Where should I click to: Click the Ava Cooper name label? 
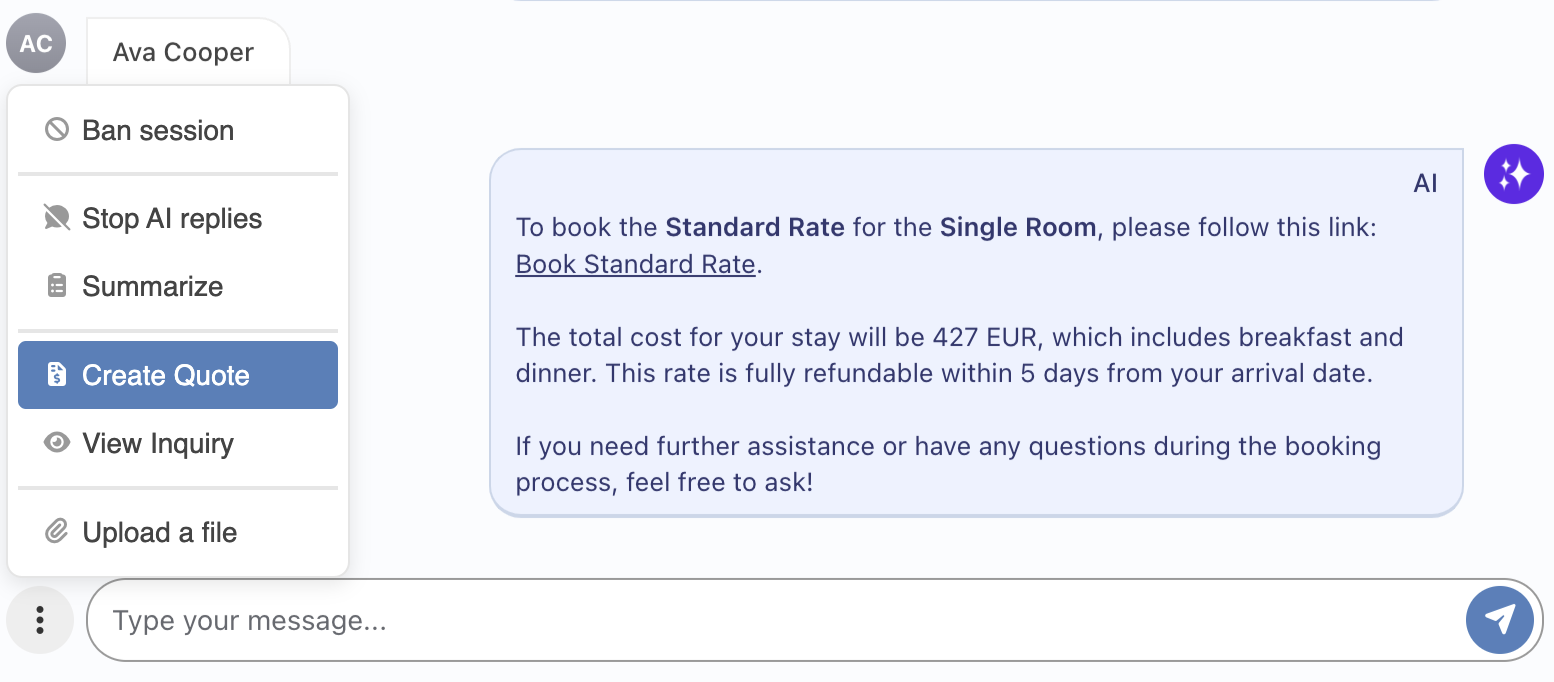click(x=184, y=53)
